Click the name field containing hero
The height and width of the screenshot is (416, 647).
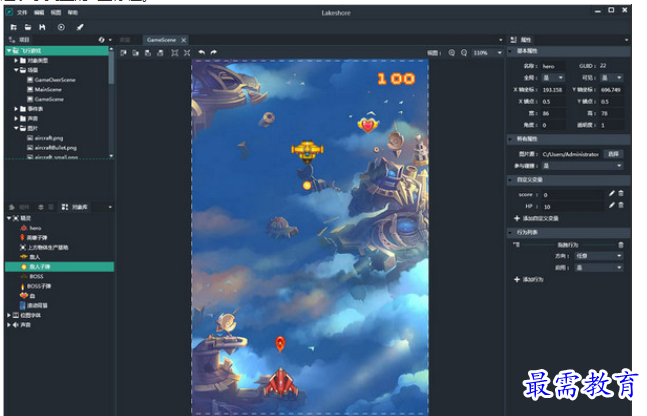coord(553,66)
